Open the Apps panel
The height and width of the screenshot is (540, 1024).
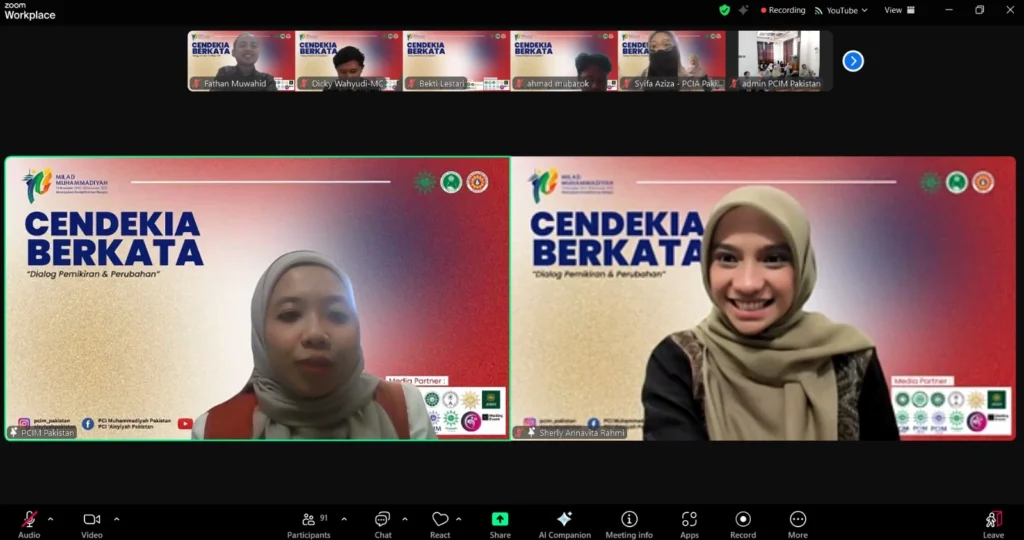tap(689, 524)
